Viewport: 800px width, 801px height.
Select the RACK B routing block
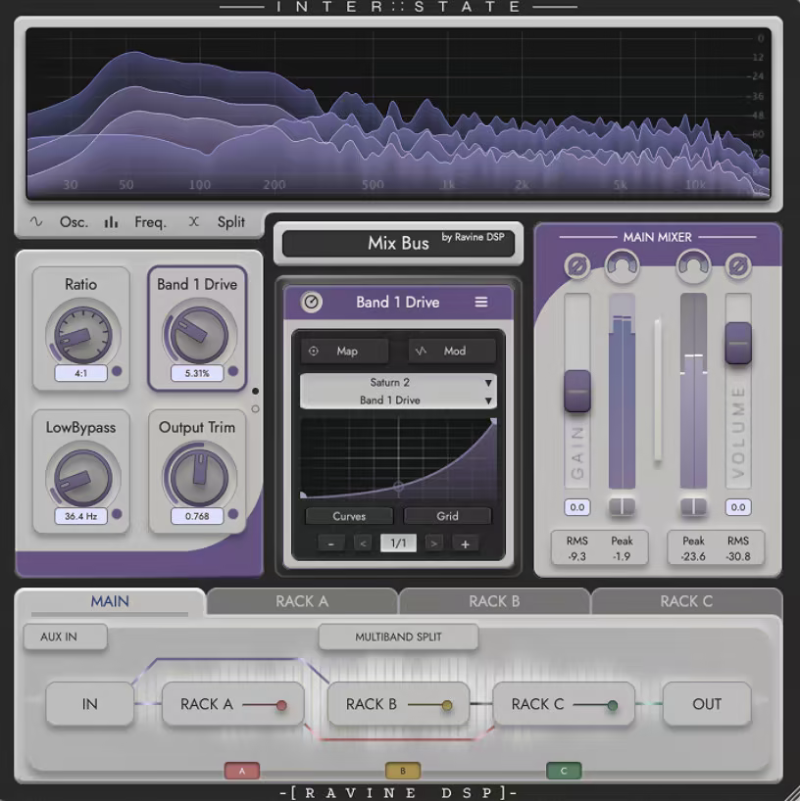pyautogui.click(x=398, y=704)
